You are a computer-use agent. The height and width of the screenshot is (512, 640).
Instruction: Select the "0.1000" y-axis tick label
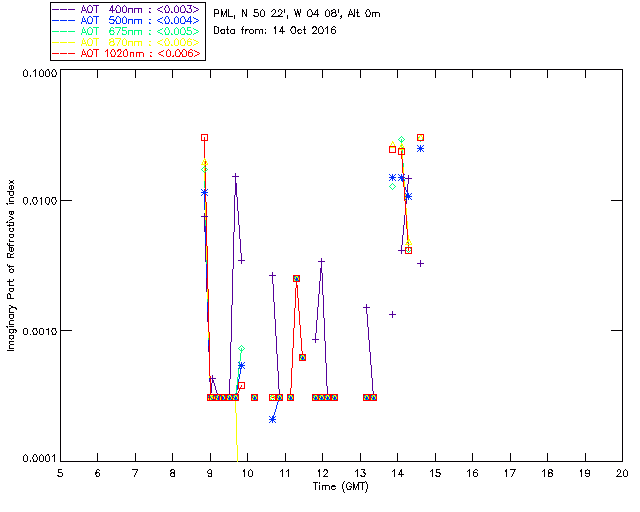(40, 73)
